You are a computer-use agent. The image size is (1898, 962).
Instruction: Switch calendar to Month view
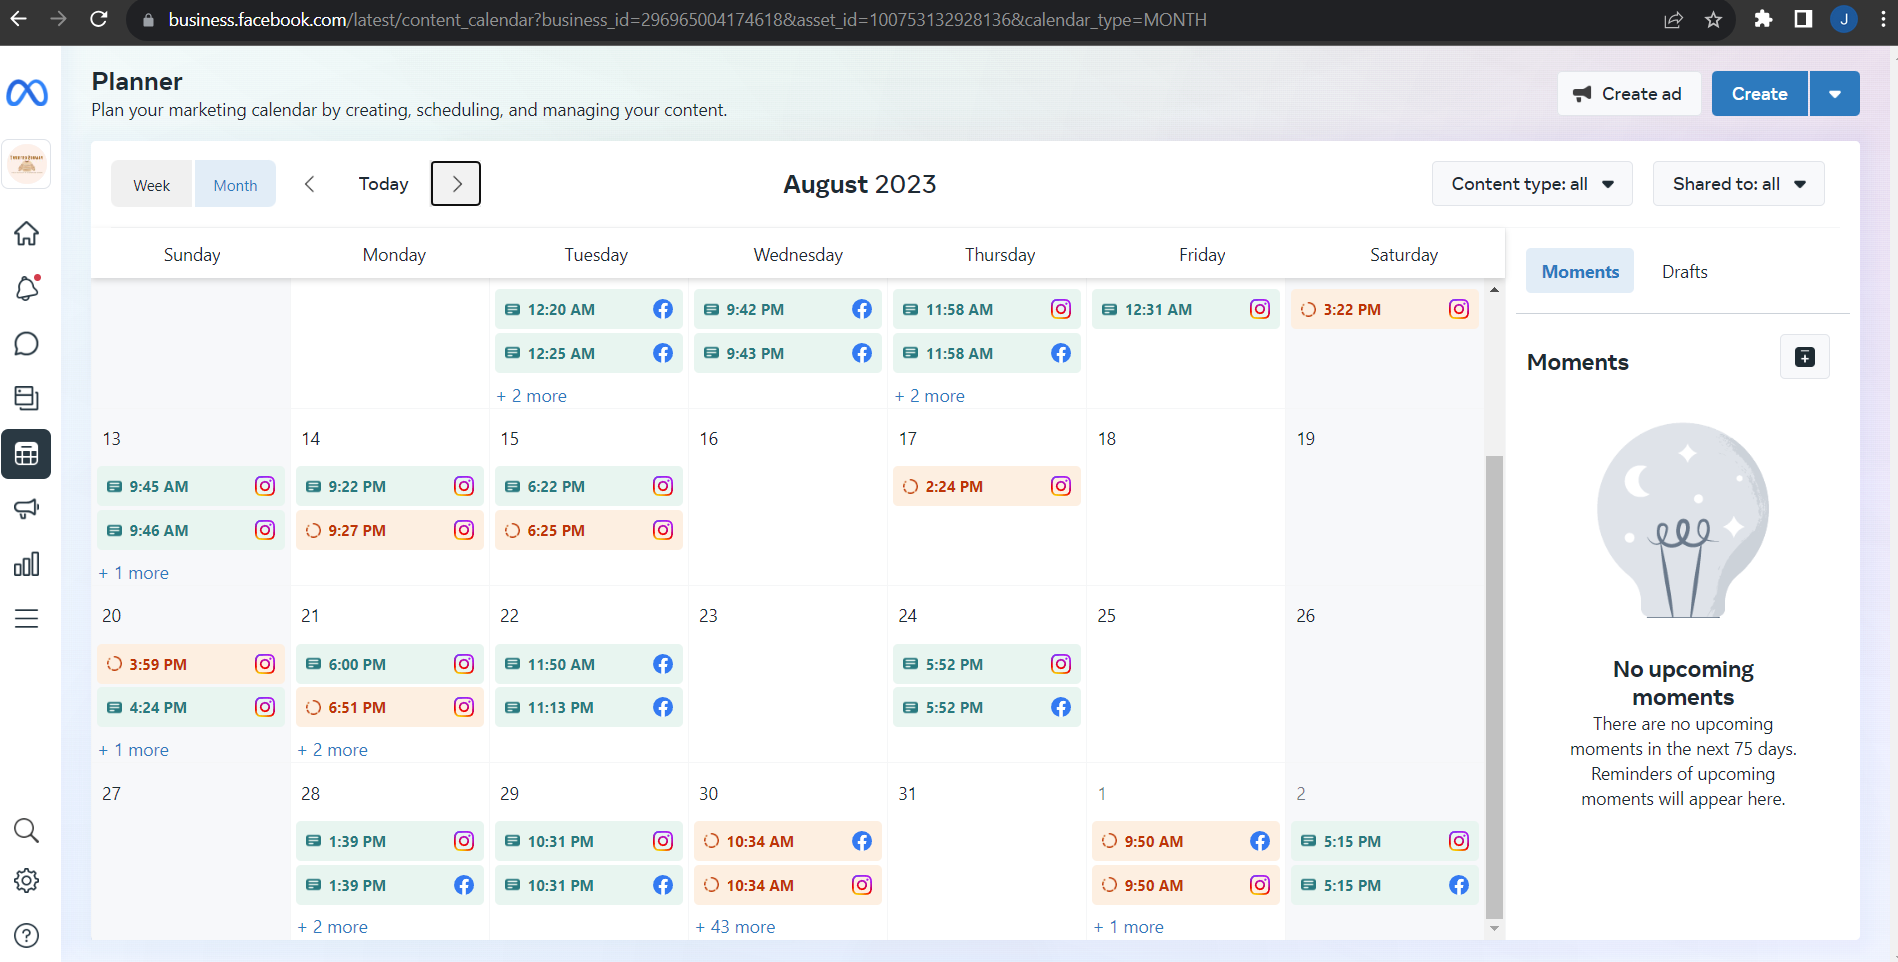coord(235,185)
